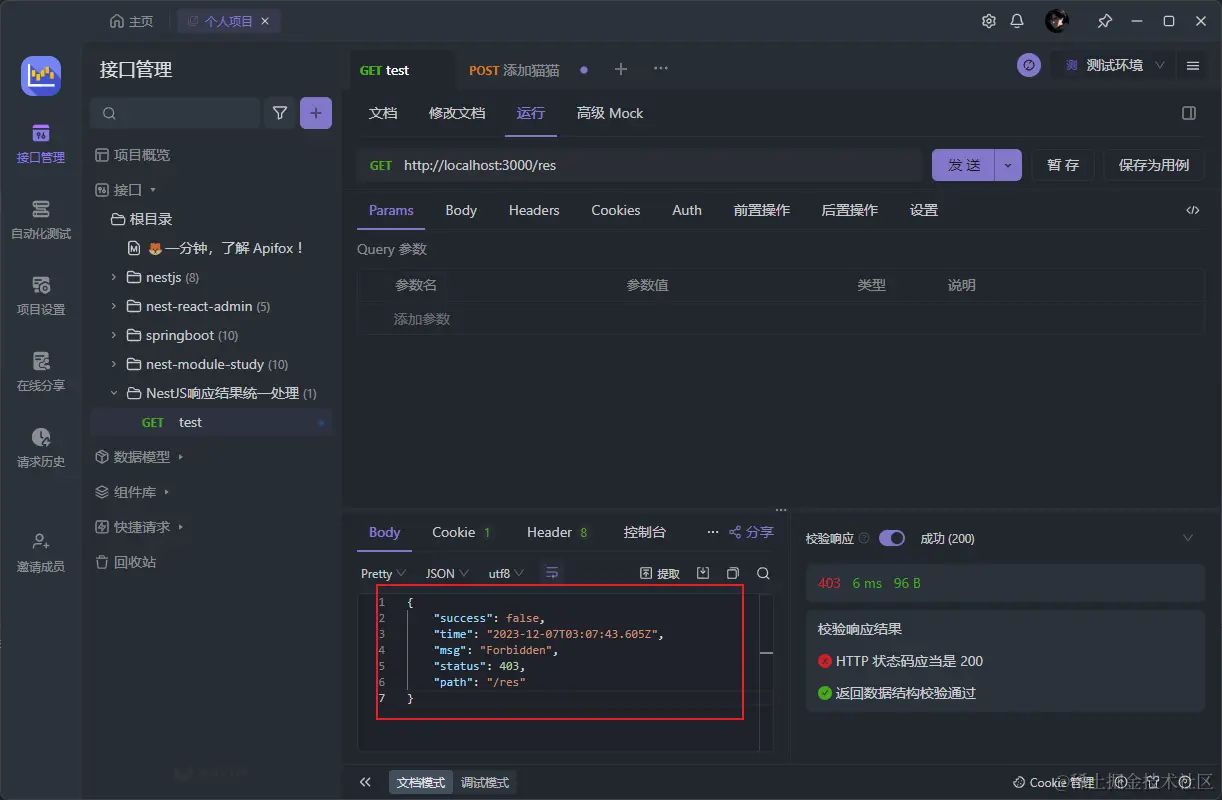Viewport: 1222px width, 800px height.
Task: Add a new request tab with plus
Action: (621, 69)
